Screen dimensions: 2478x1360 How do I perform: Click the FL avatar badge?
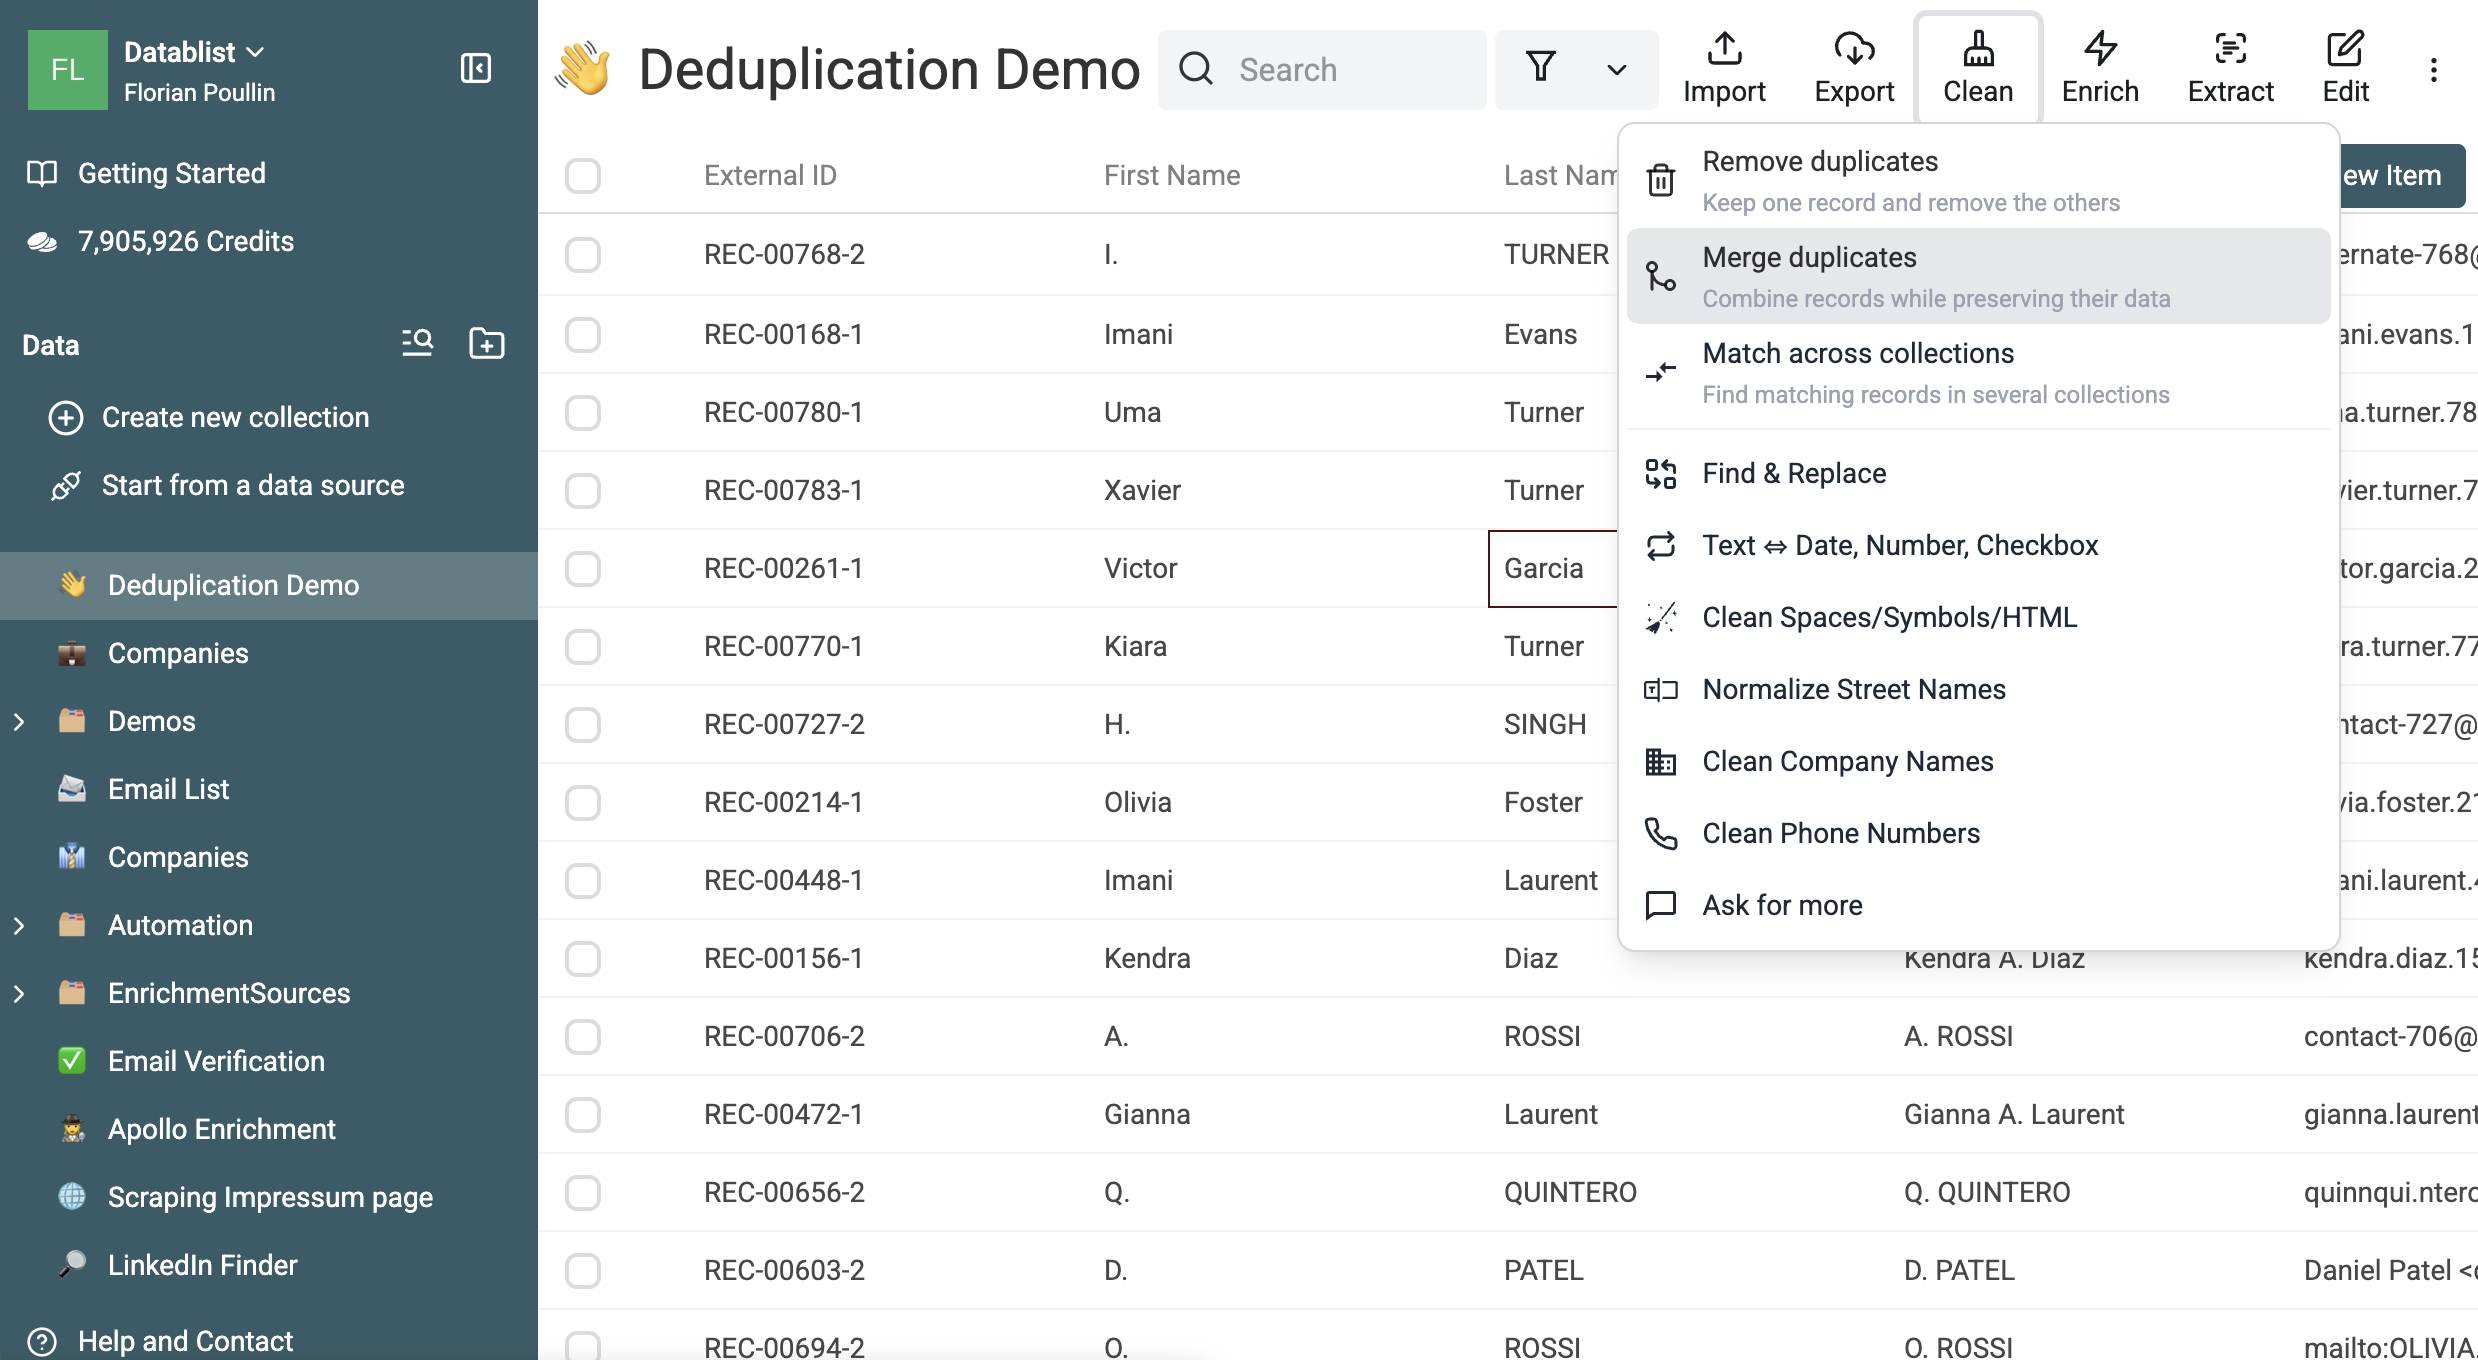coord(67,69)
